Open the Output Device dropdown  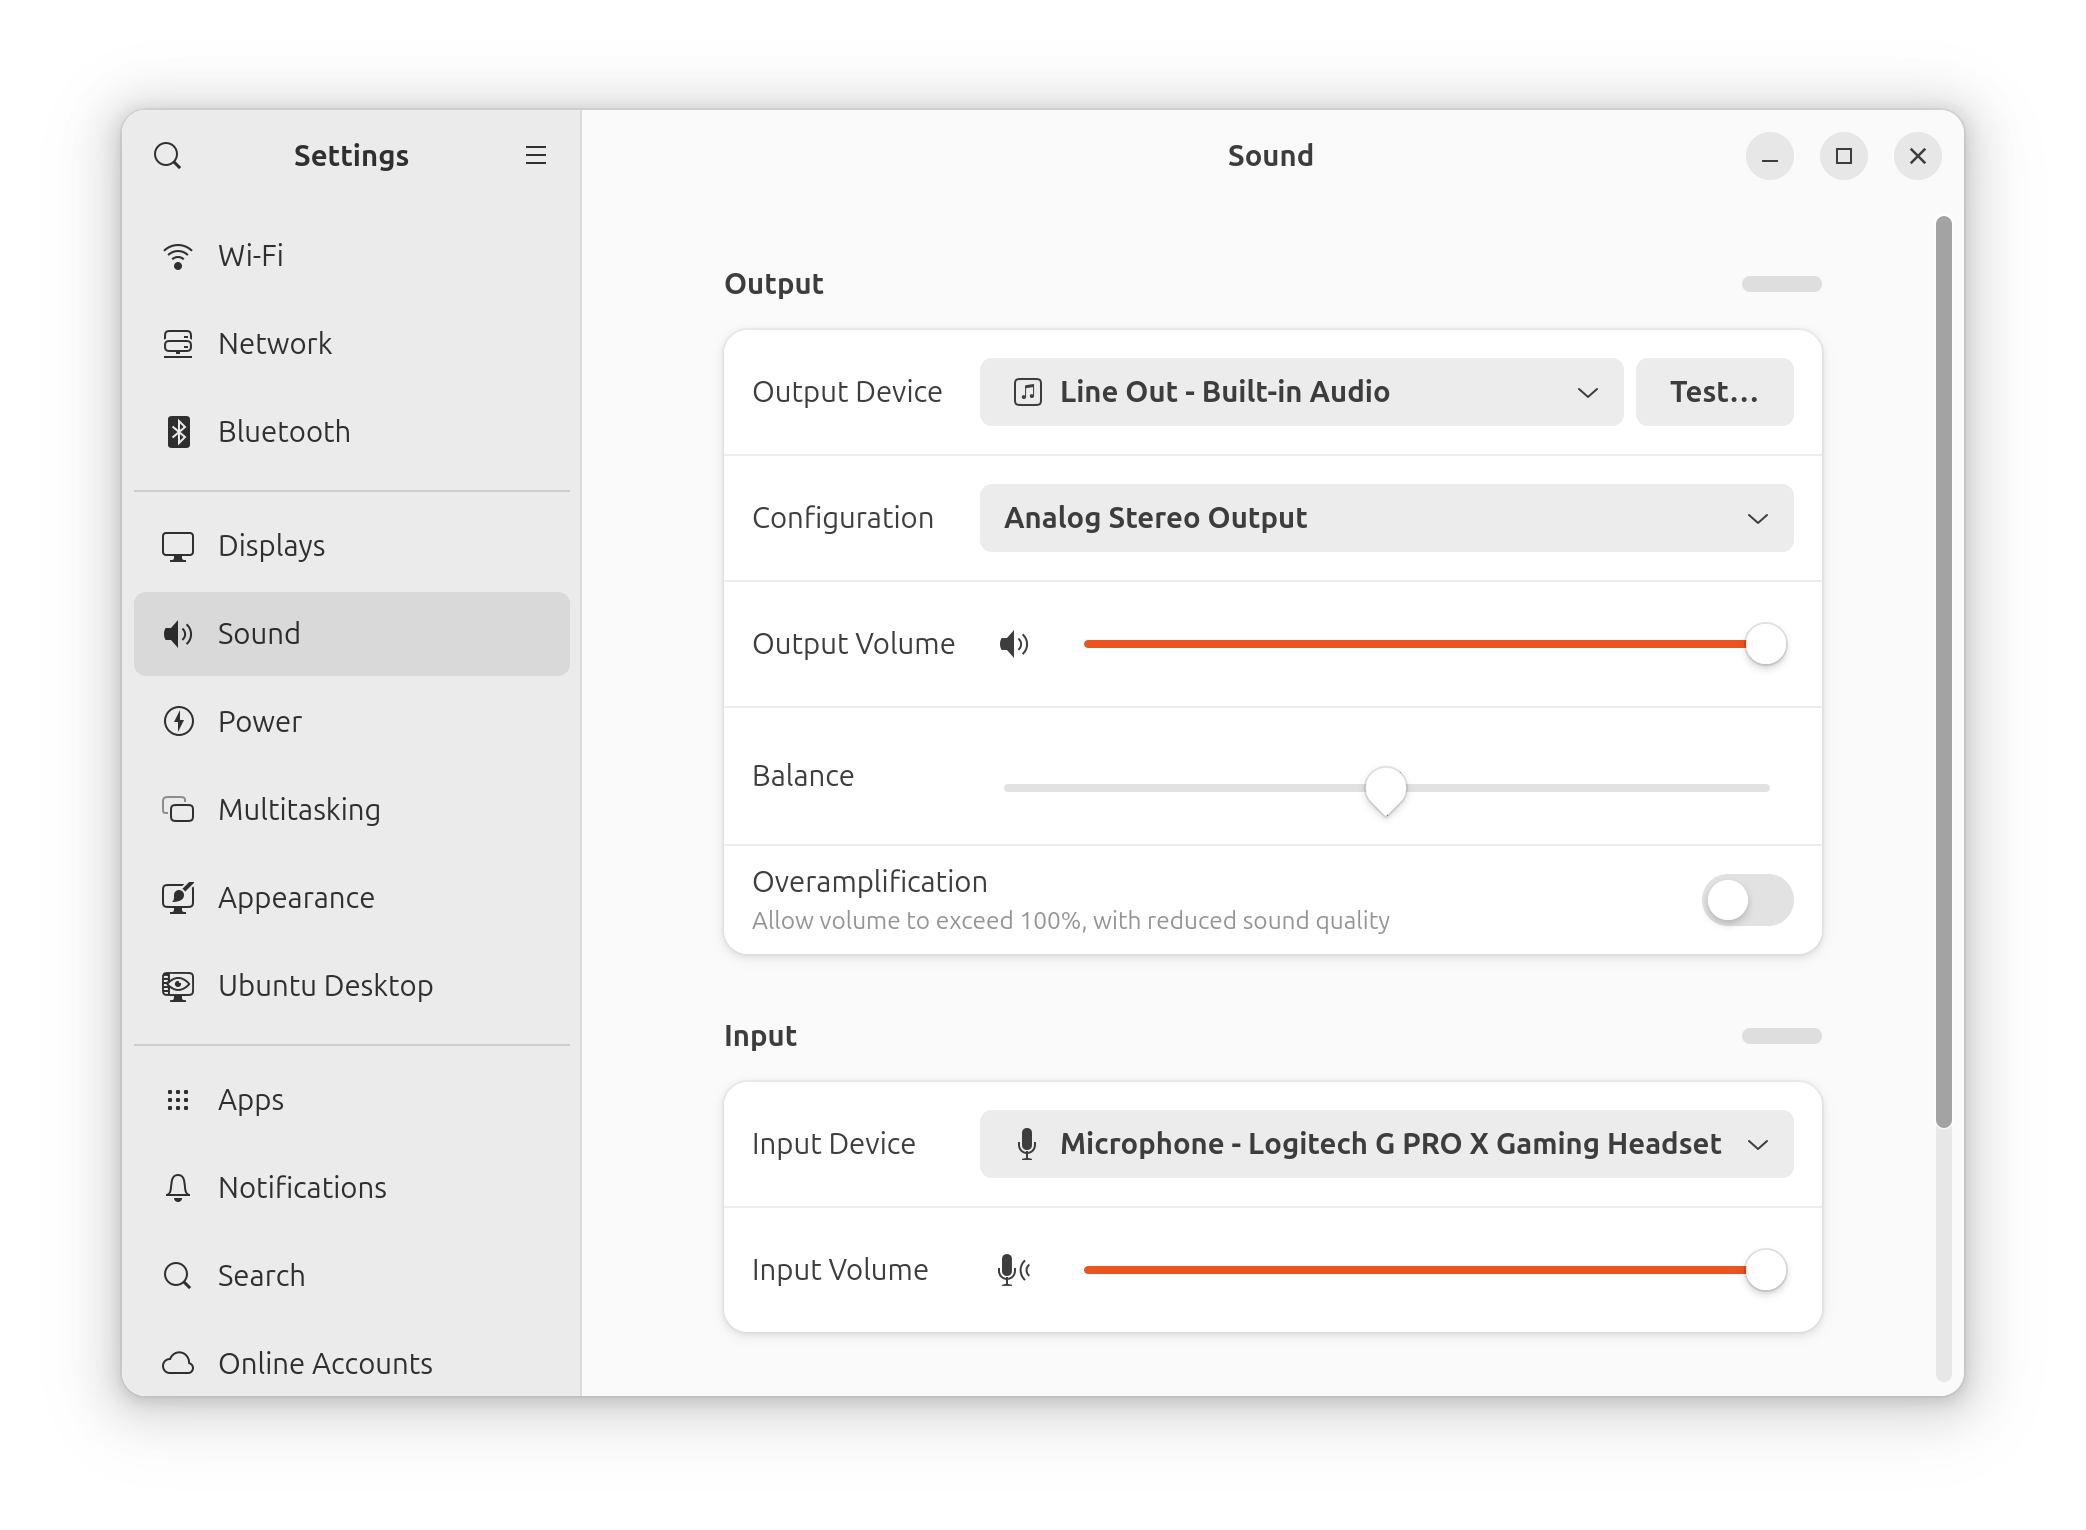(1300, 392)
